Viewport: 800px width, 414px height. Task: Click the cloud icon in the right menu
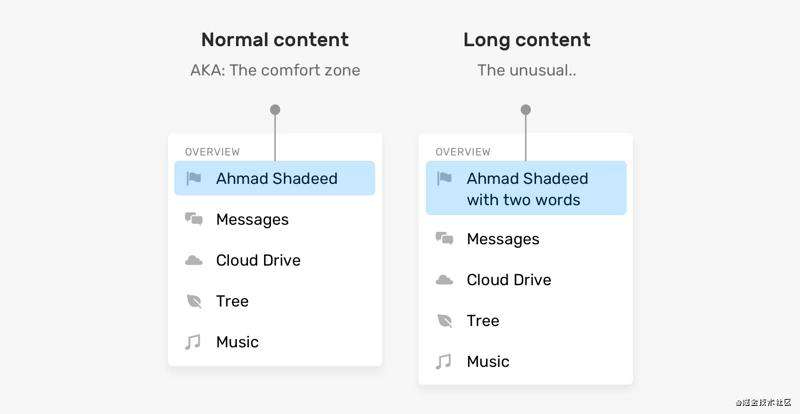[444, 280]
